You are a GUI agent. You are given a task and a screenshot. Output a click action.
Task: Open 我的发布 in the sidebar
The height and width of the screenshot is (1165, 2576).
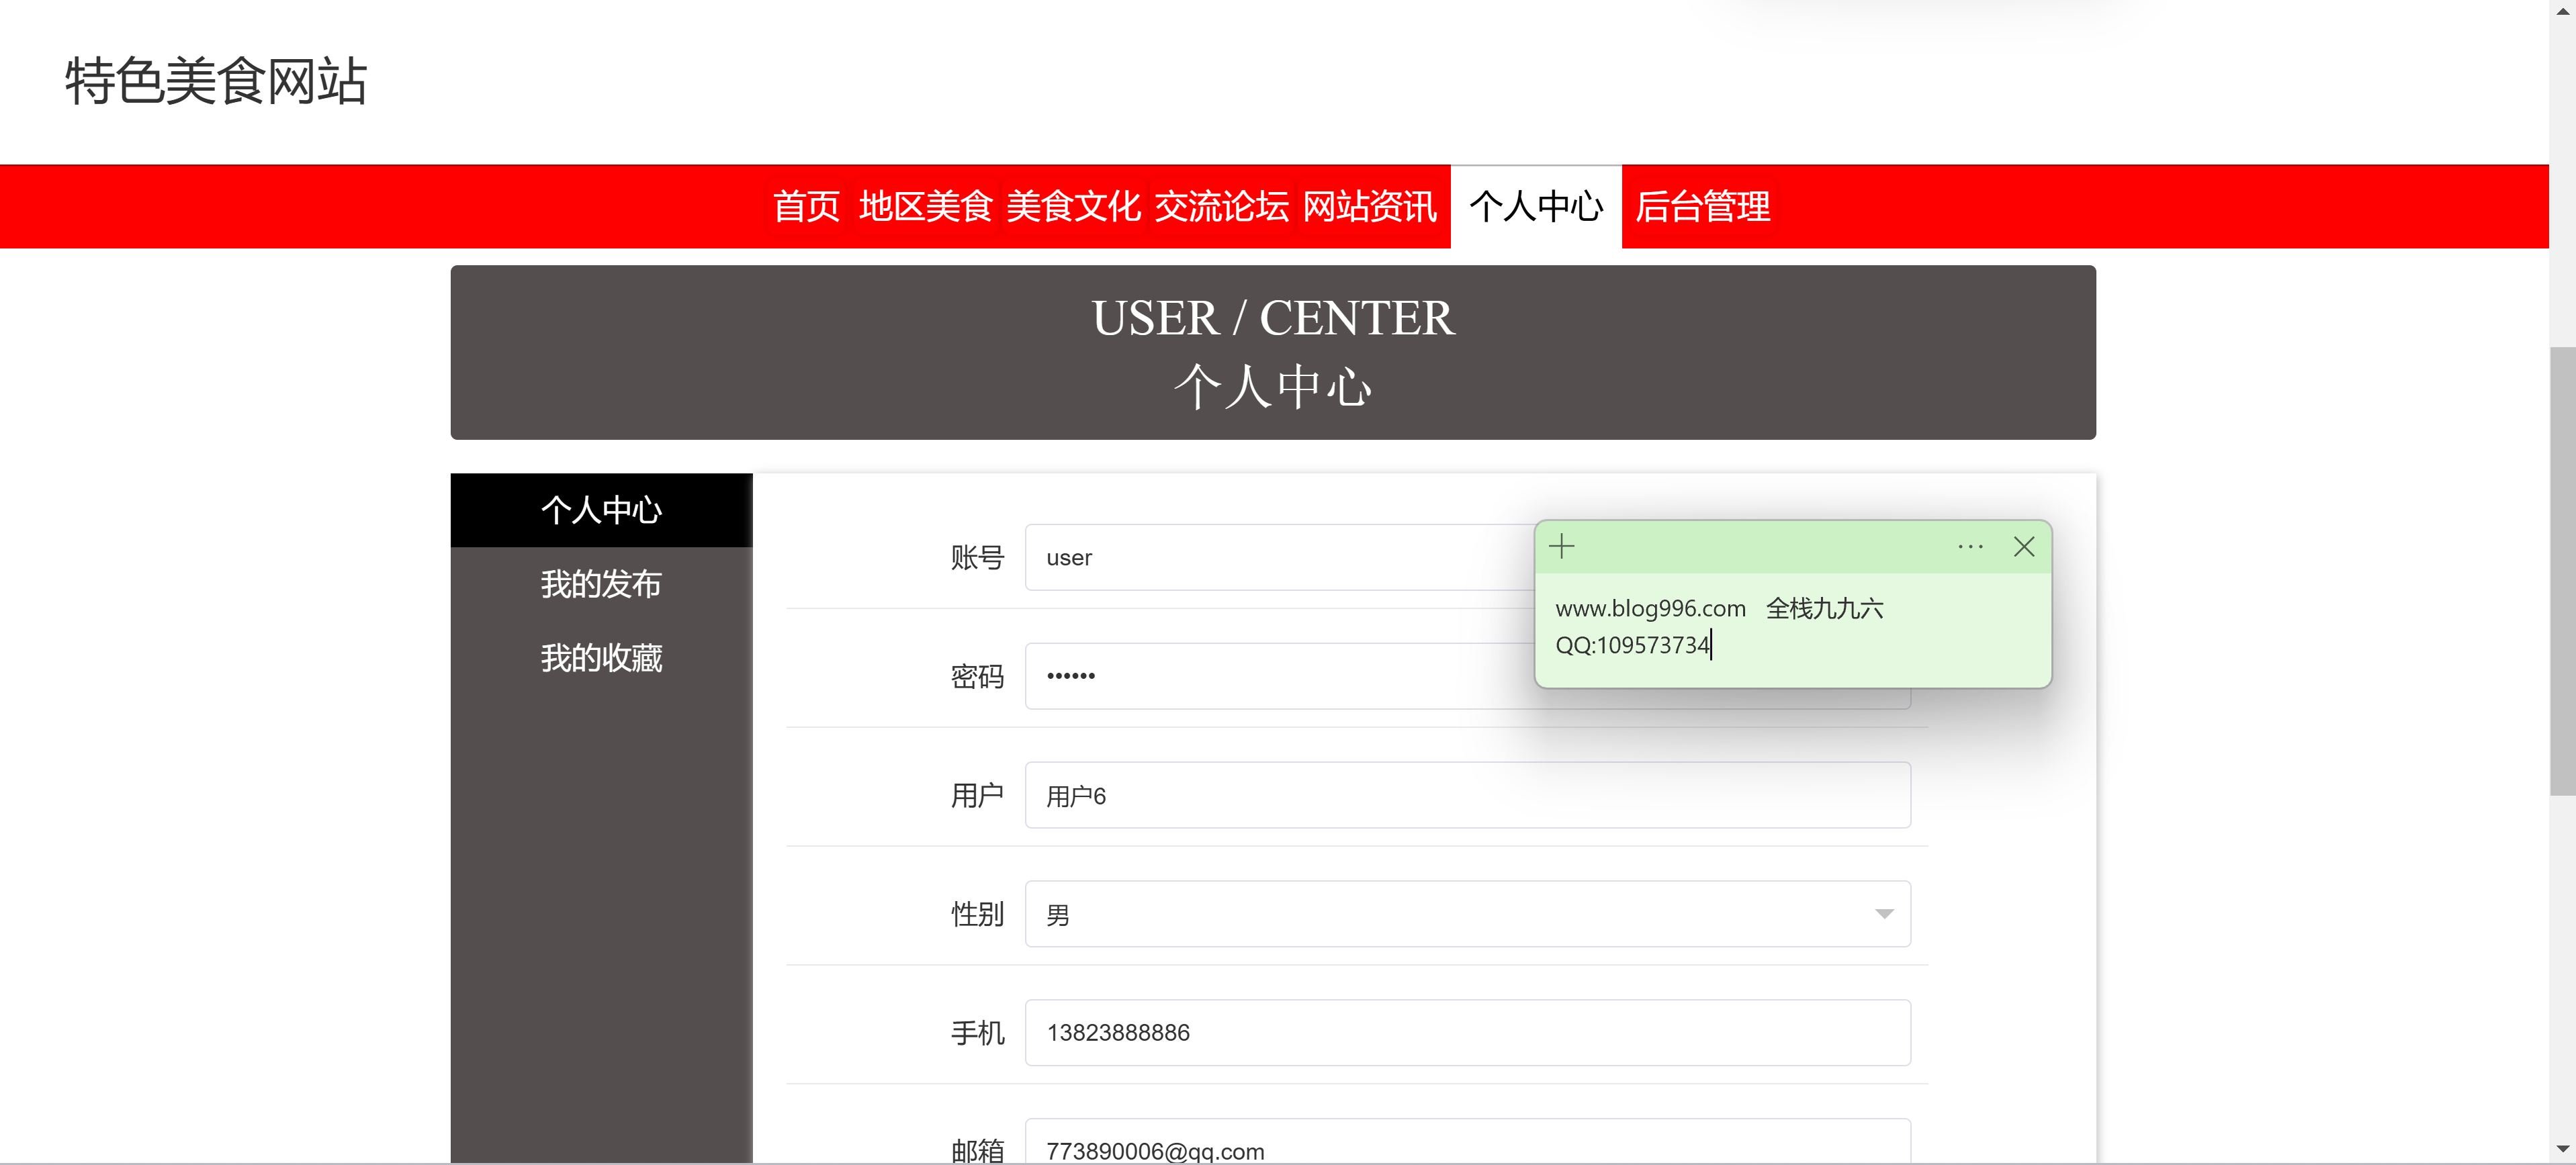coord(601,584)
